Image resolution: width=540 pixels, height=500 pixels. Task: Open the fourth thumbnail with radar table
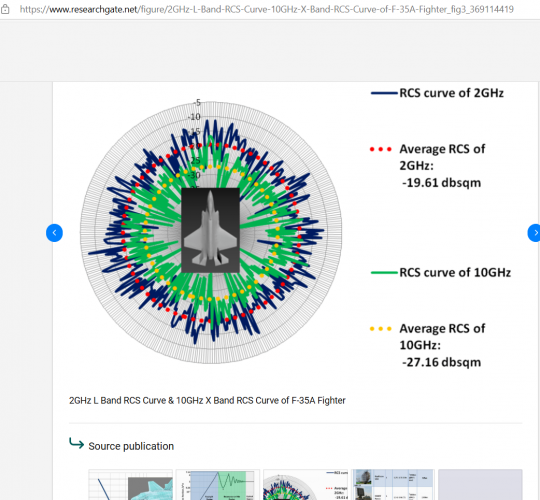pos(393,485)
